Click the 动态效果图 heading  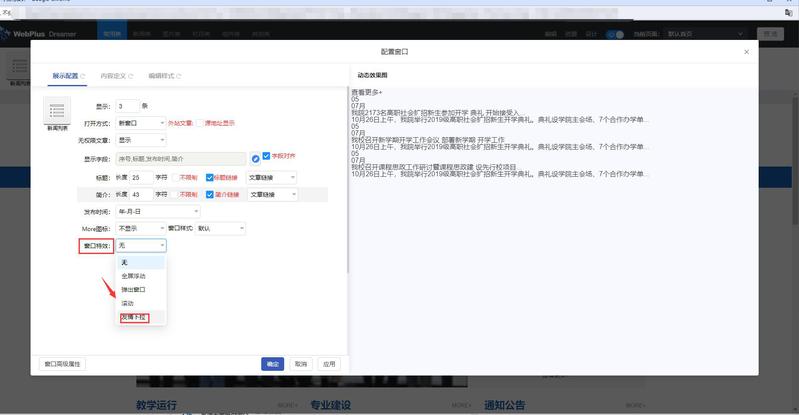pos(372,75)
